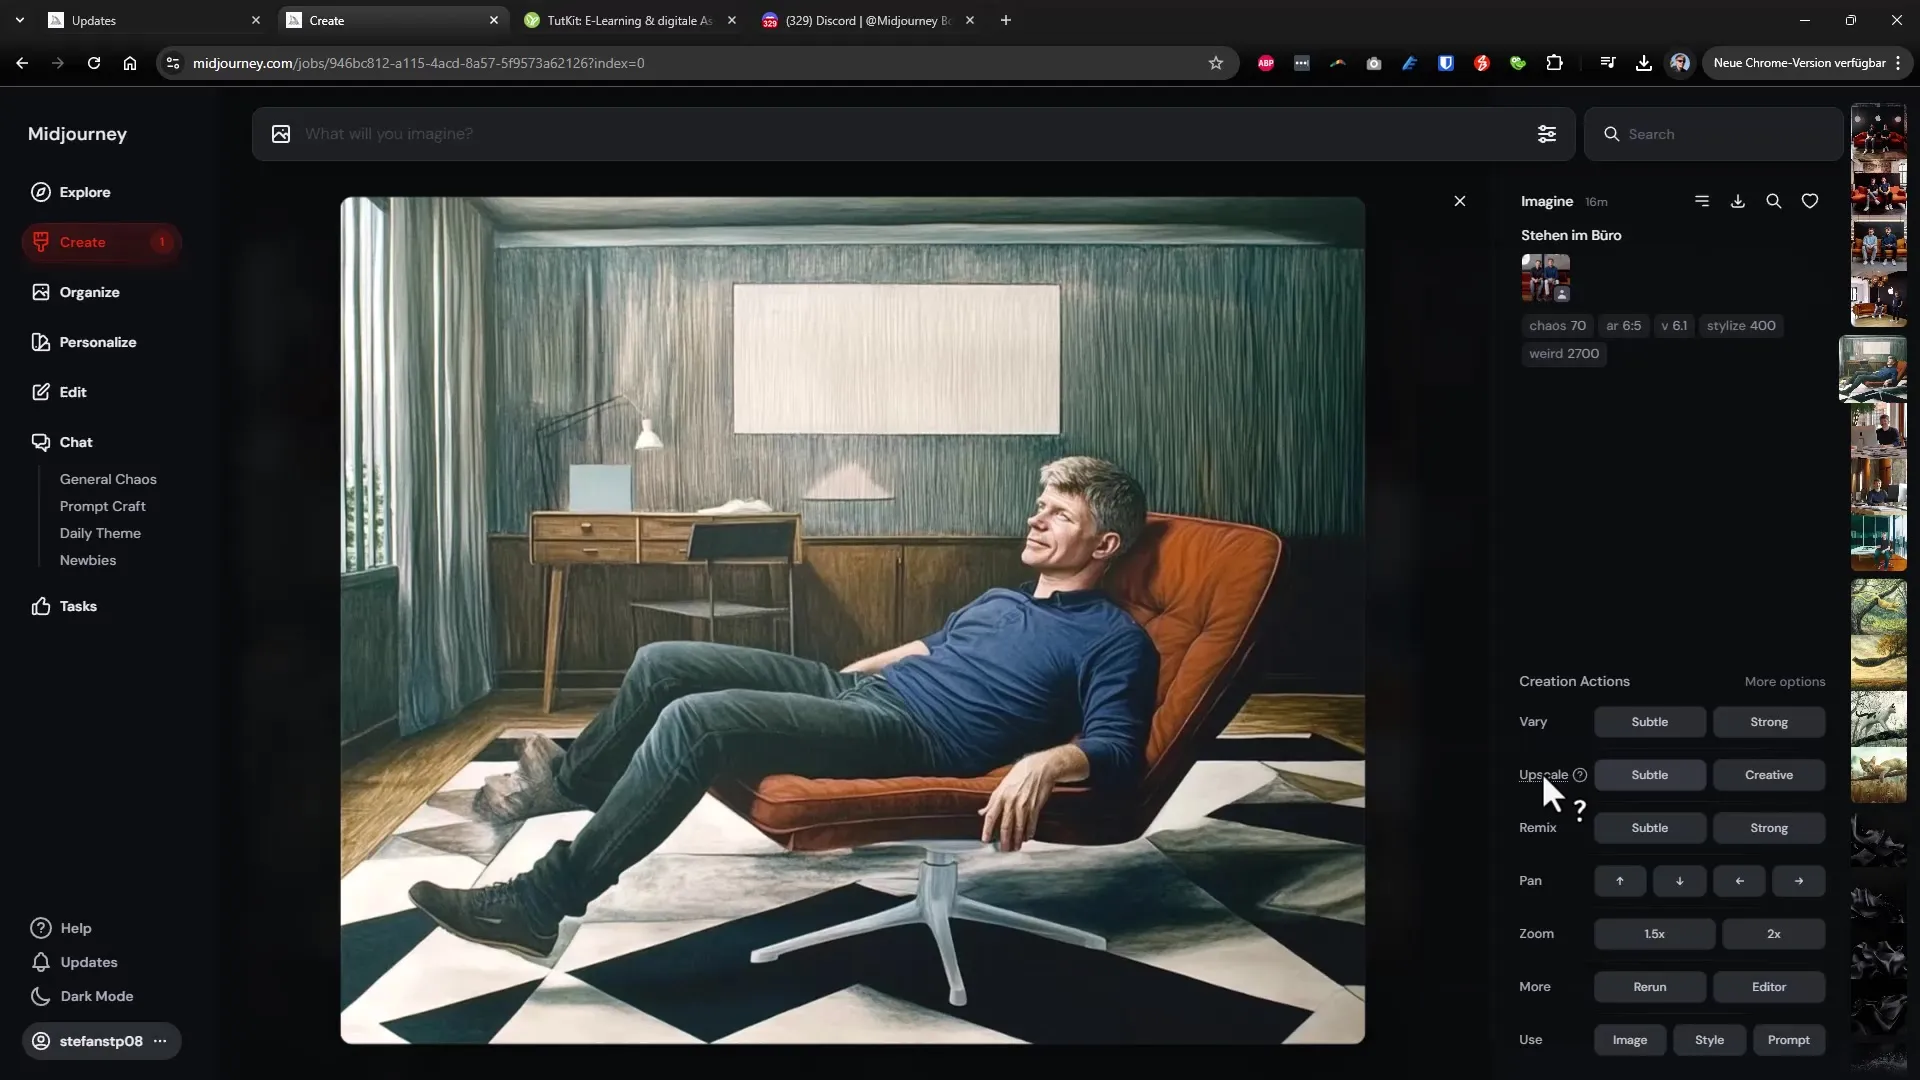This screenshot has height=1080, width=1920.
Task: Bookmark this page with star icon
Action: point(1216,63)
